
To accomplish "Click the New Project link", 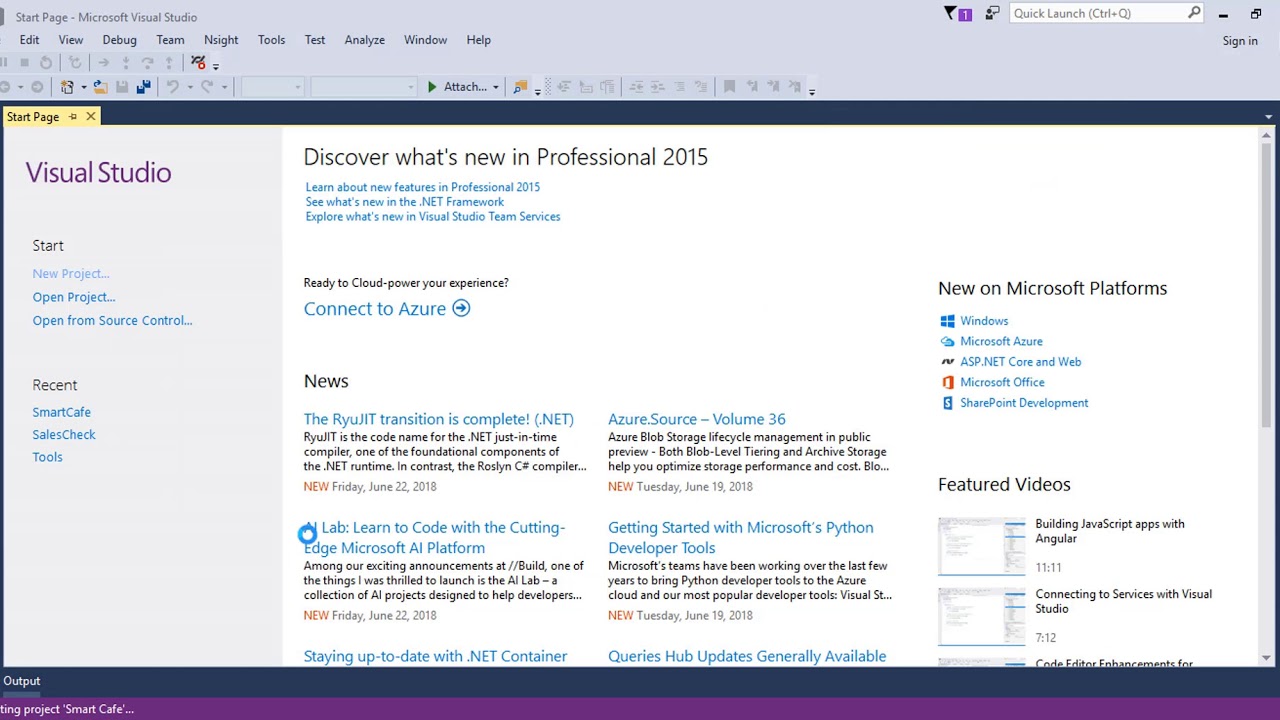I will (x=71, y=274).
